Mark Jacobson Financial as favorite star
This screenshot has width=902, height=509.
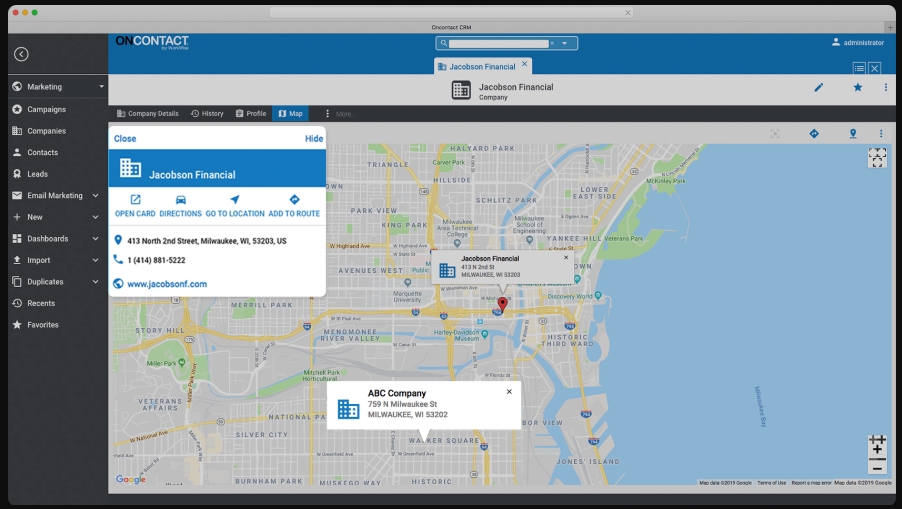click(x=858, y=87)
